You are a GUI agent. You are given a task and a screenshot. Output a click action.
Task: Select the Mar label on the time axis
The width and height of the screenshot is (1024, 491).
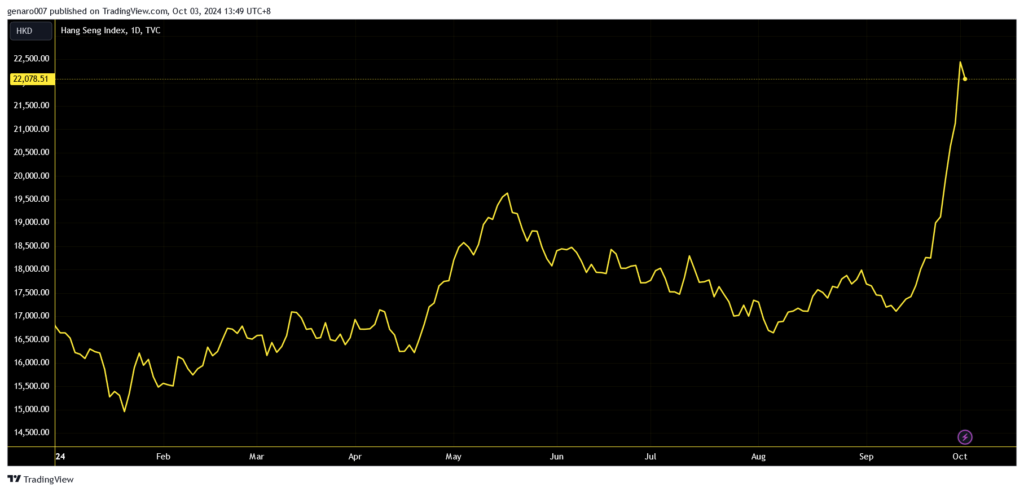[x=256, y=456]
